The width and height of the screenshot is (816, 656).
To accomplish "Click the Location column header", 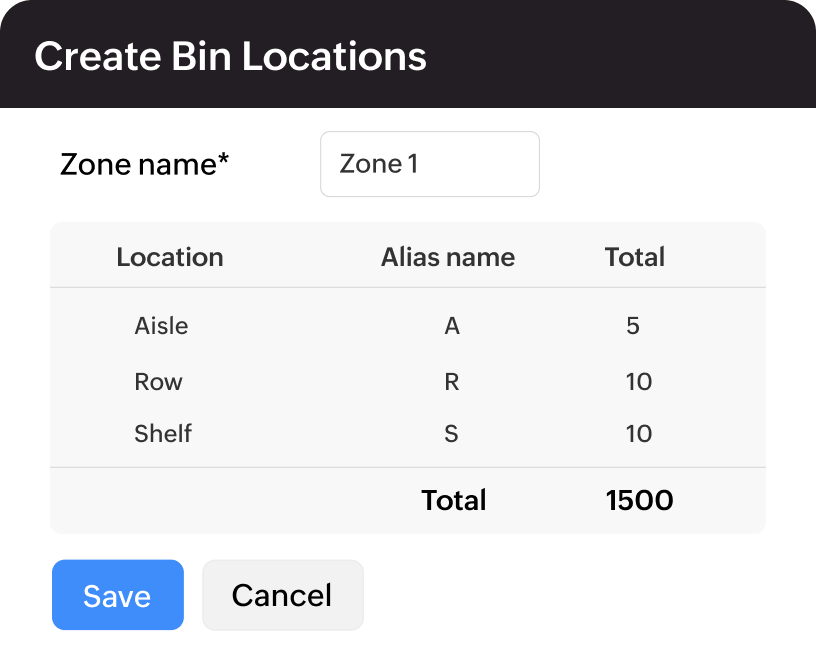I will point(169,256).
